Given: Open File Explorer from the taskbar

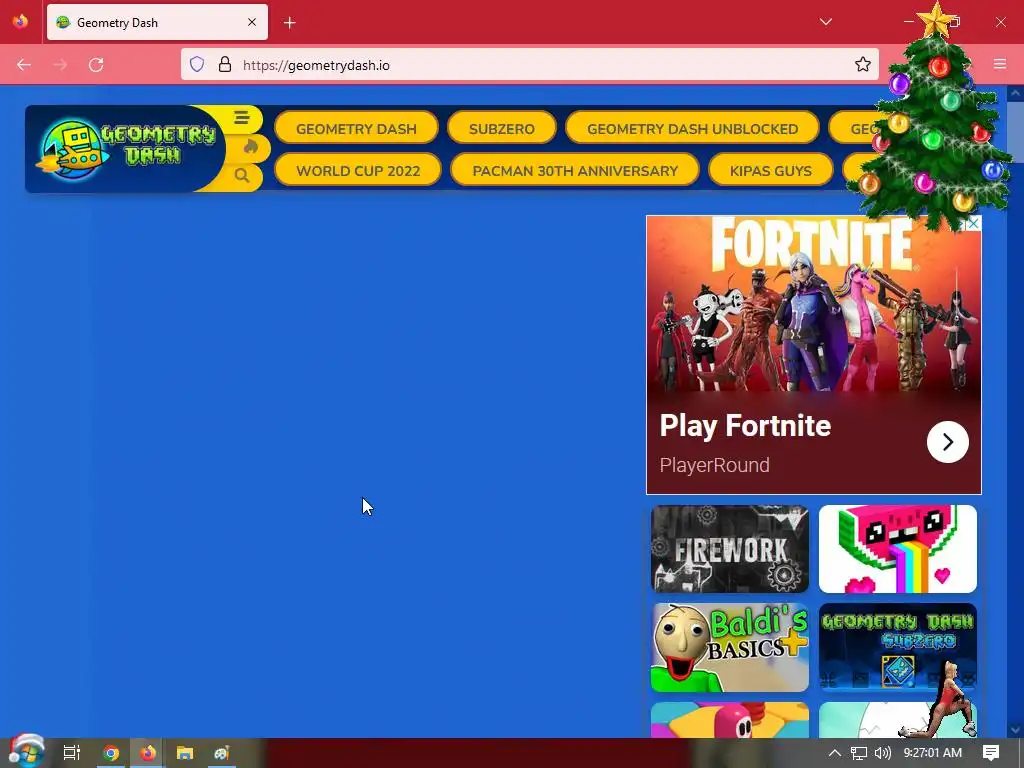Looking at the screenshot, I should click(x=185, y=753).
